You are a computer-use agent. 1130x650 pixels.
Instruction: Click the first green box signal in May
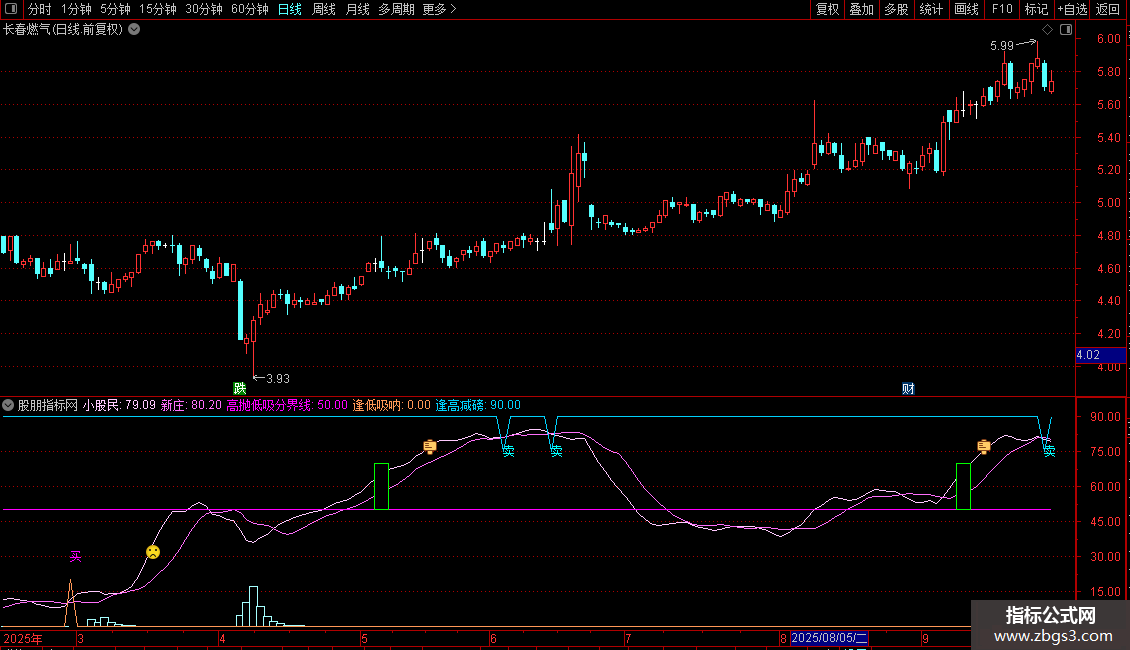pos(381,486)
